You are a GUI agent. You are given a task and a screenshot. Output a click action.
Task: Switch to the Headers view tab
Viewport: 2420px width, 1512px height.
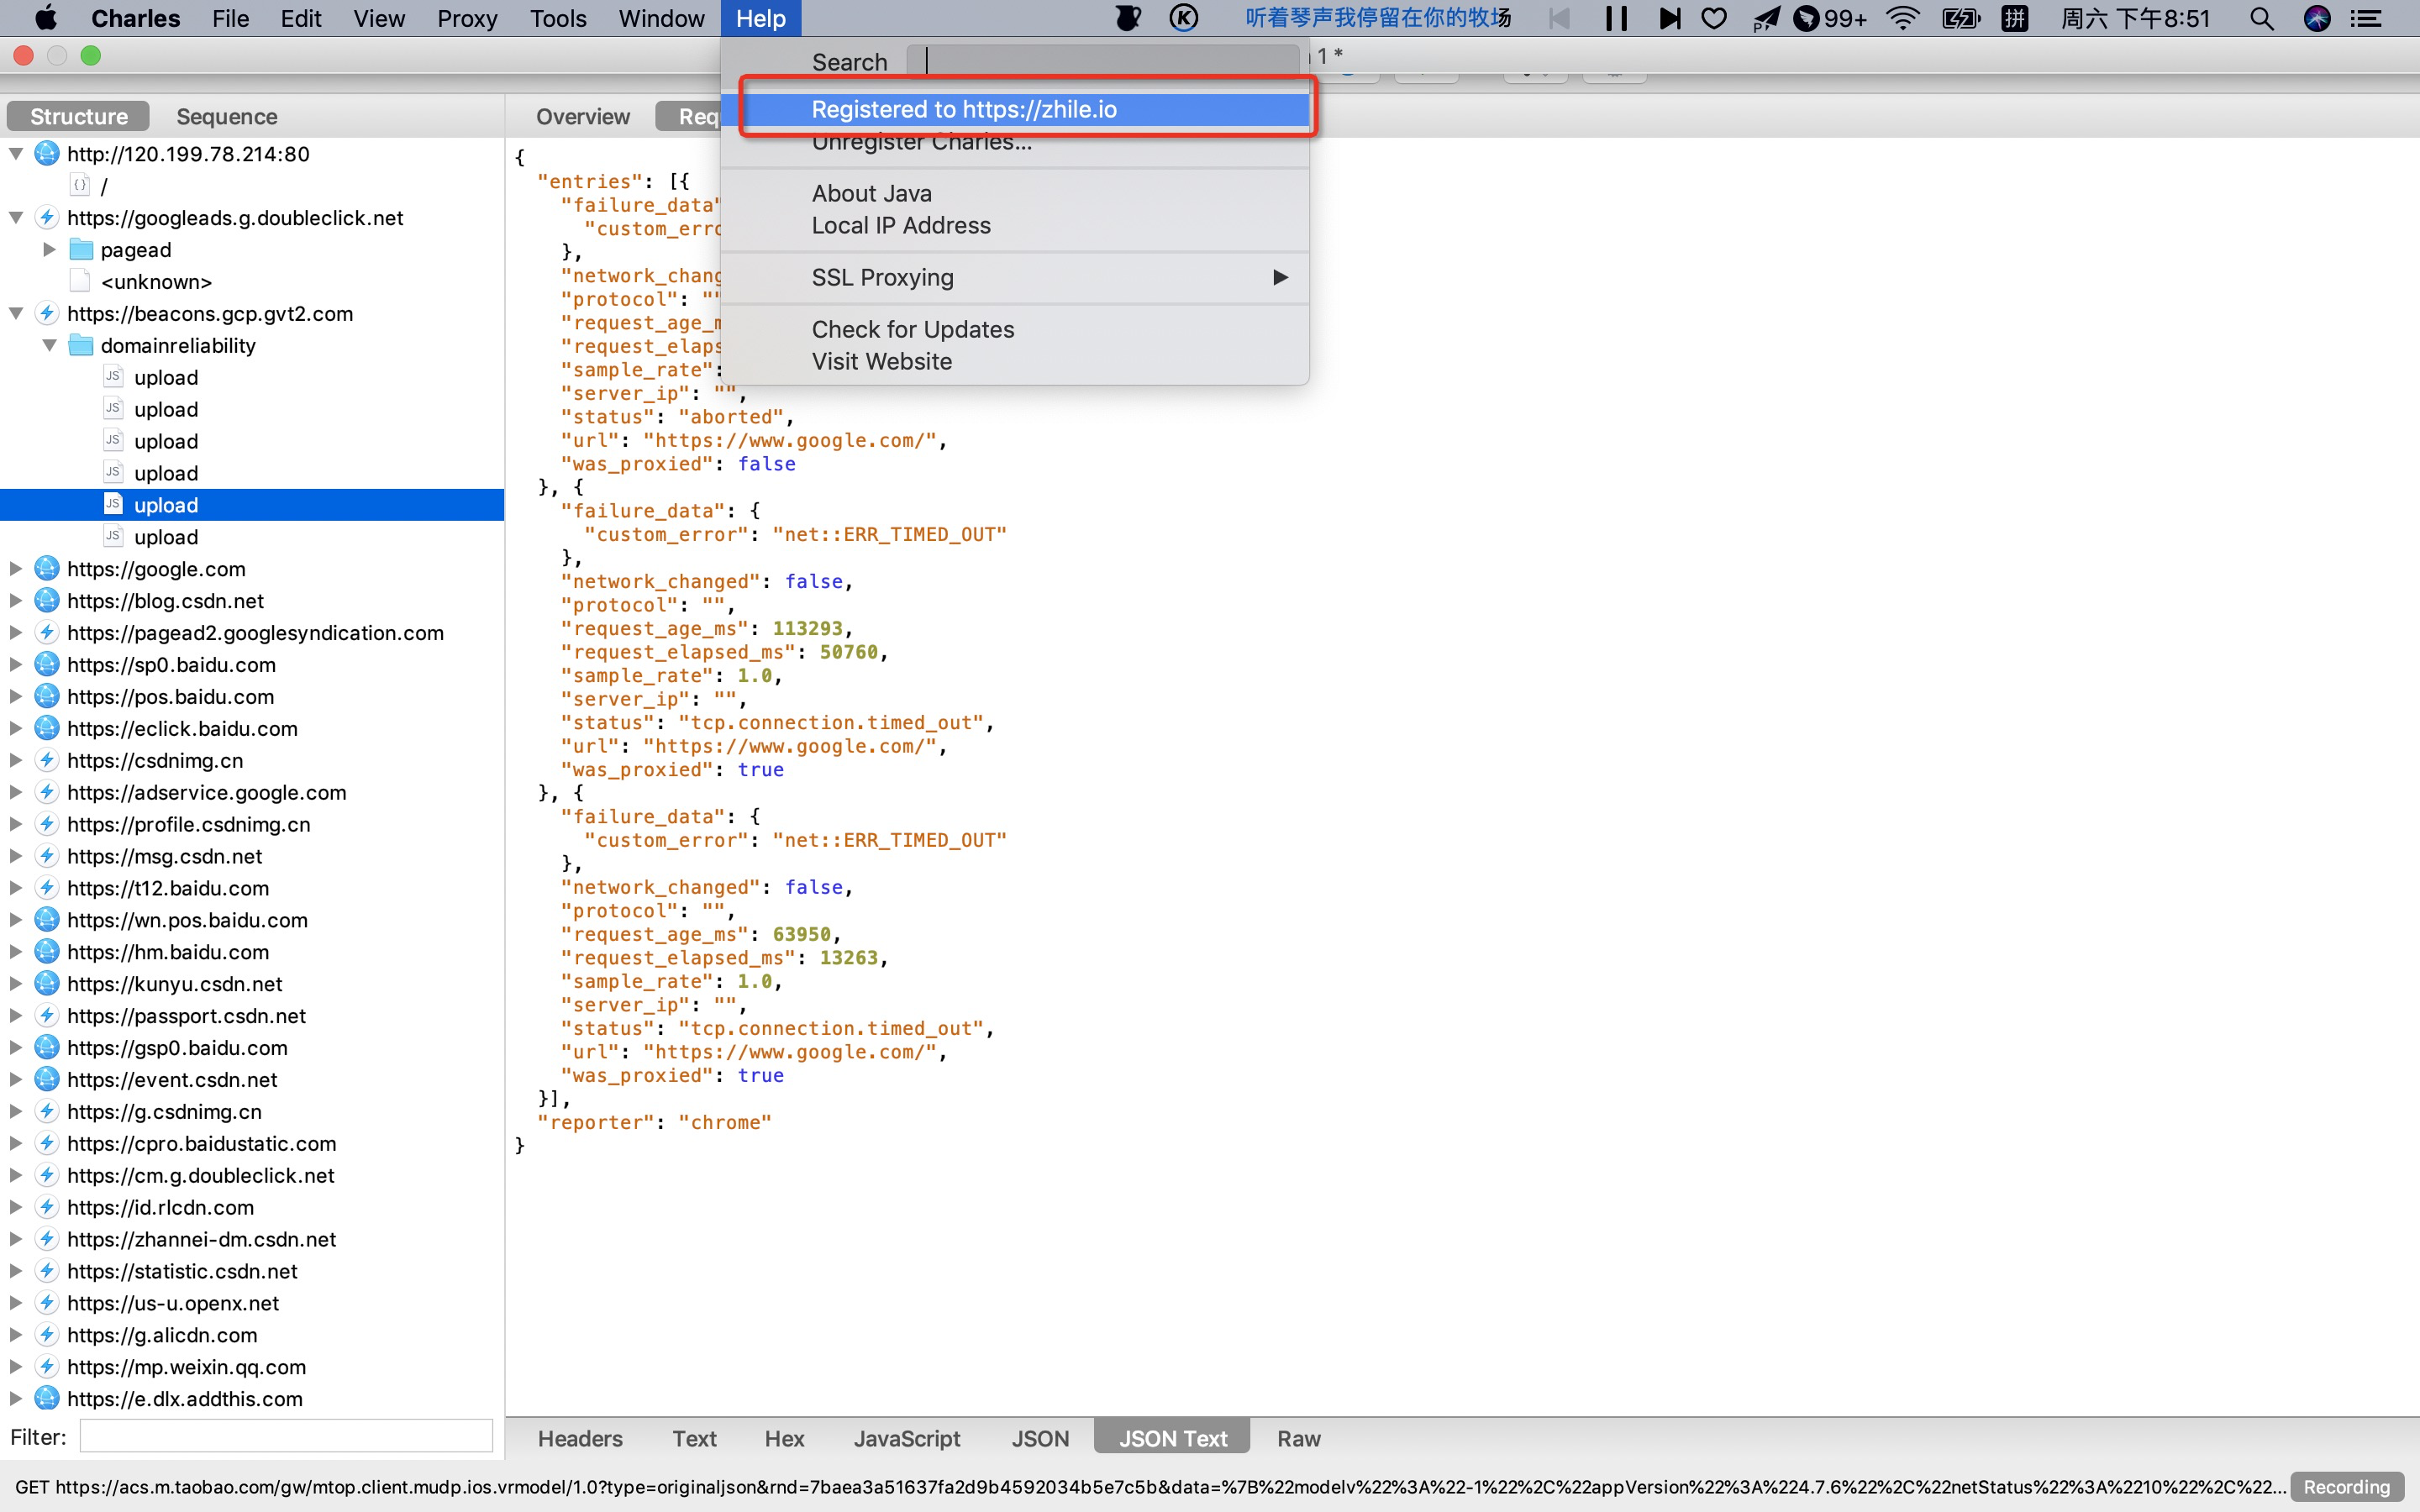tap(580, 1438)
